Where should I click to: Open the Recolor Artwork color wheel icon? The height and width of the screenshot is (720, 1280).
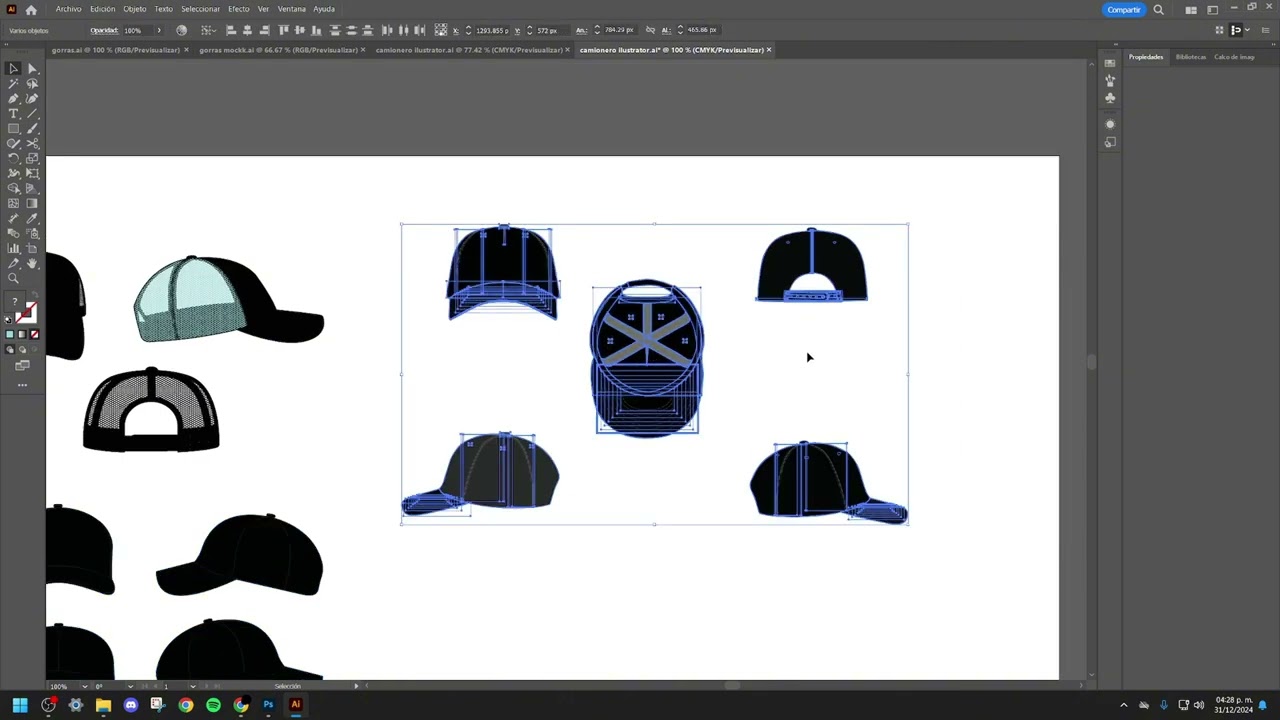click(x=181, y=30)
